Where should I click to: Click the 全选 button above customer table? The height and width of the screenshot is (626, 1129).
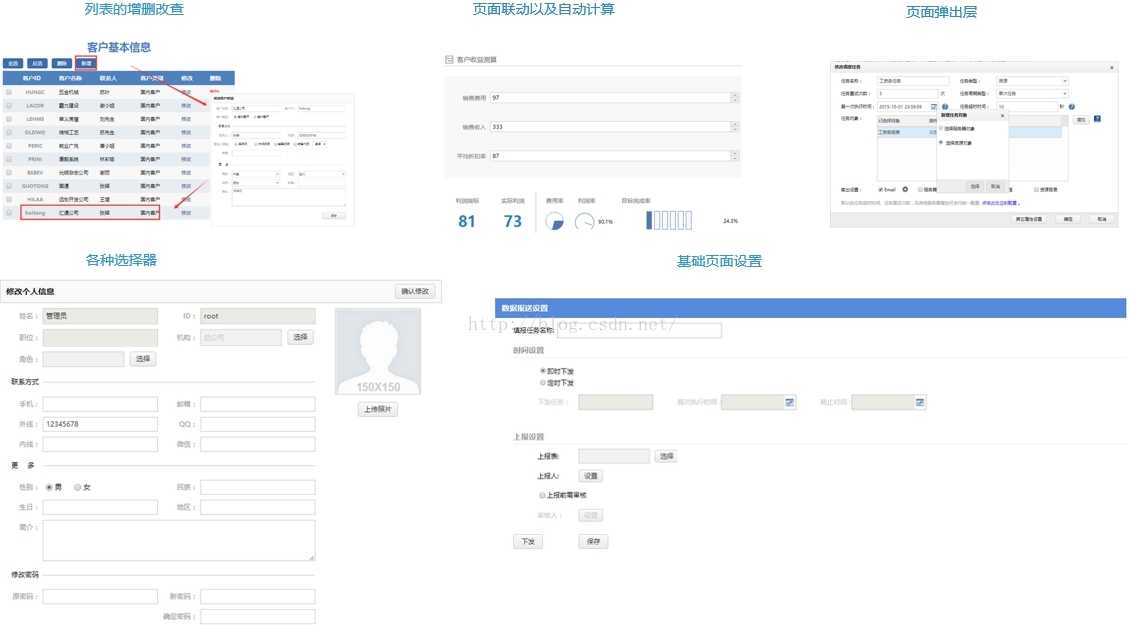pos(14,63)
